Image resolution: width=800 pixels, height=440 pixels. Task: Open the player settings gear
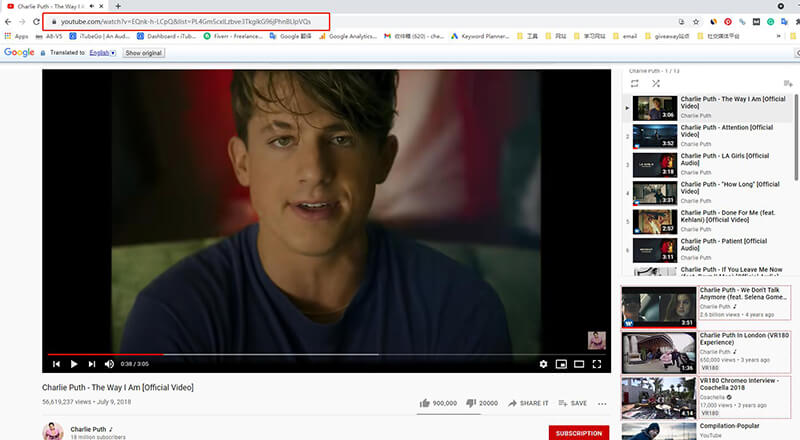(543, 364)
